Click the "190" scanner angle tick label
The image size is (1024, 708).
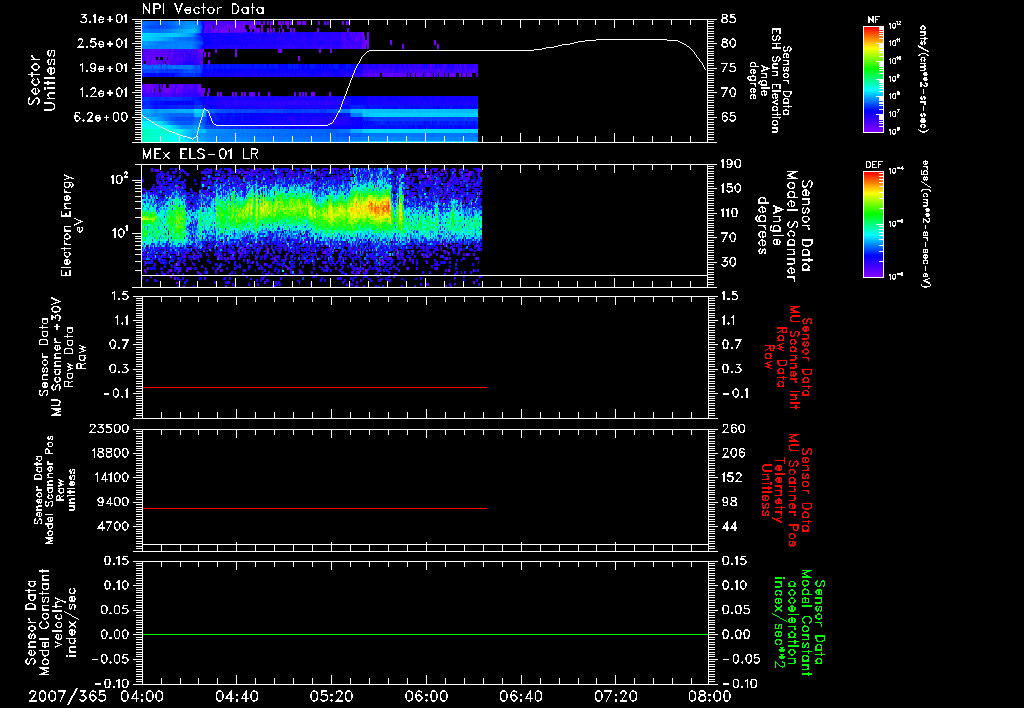(732, 164)
